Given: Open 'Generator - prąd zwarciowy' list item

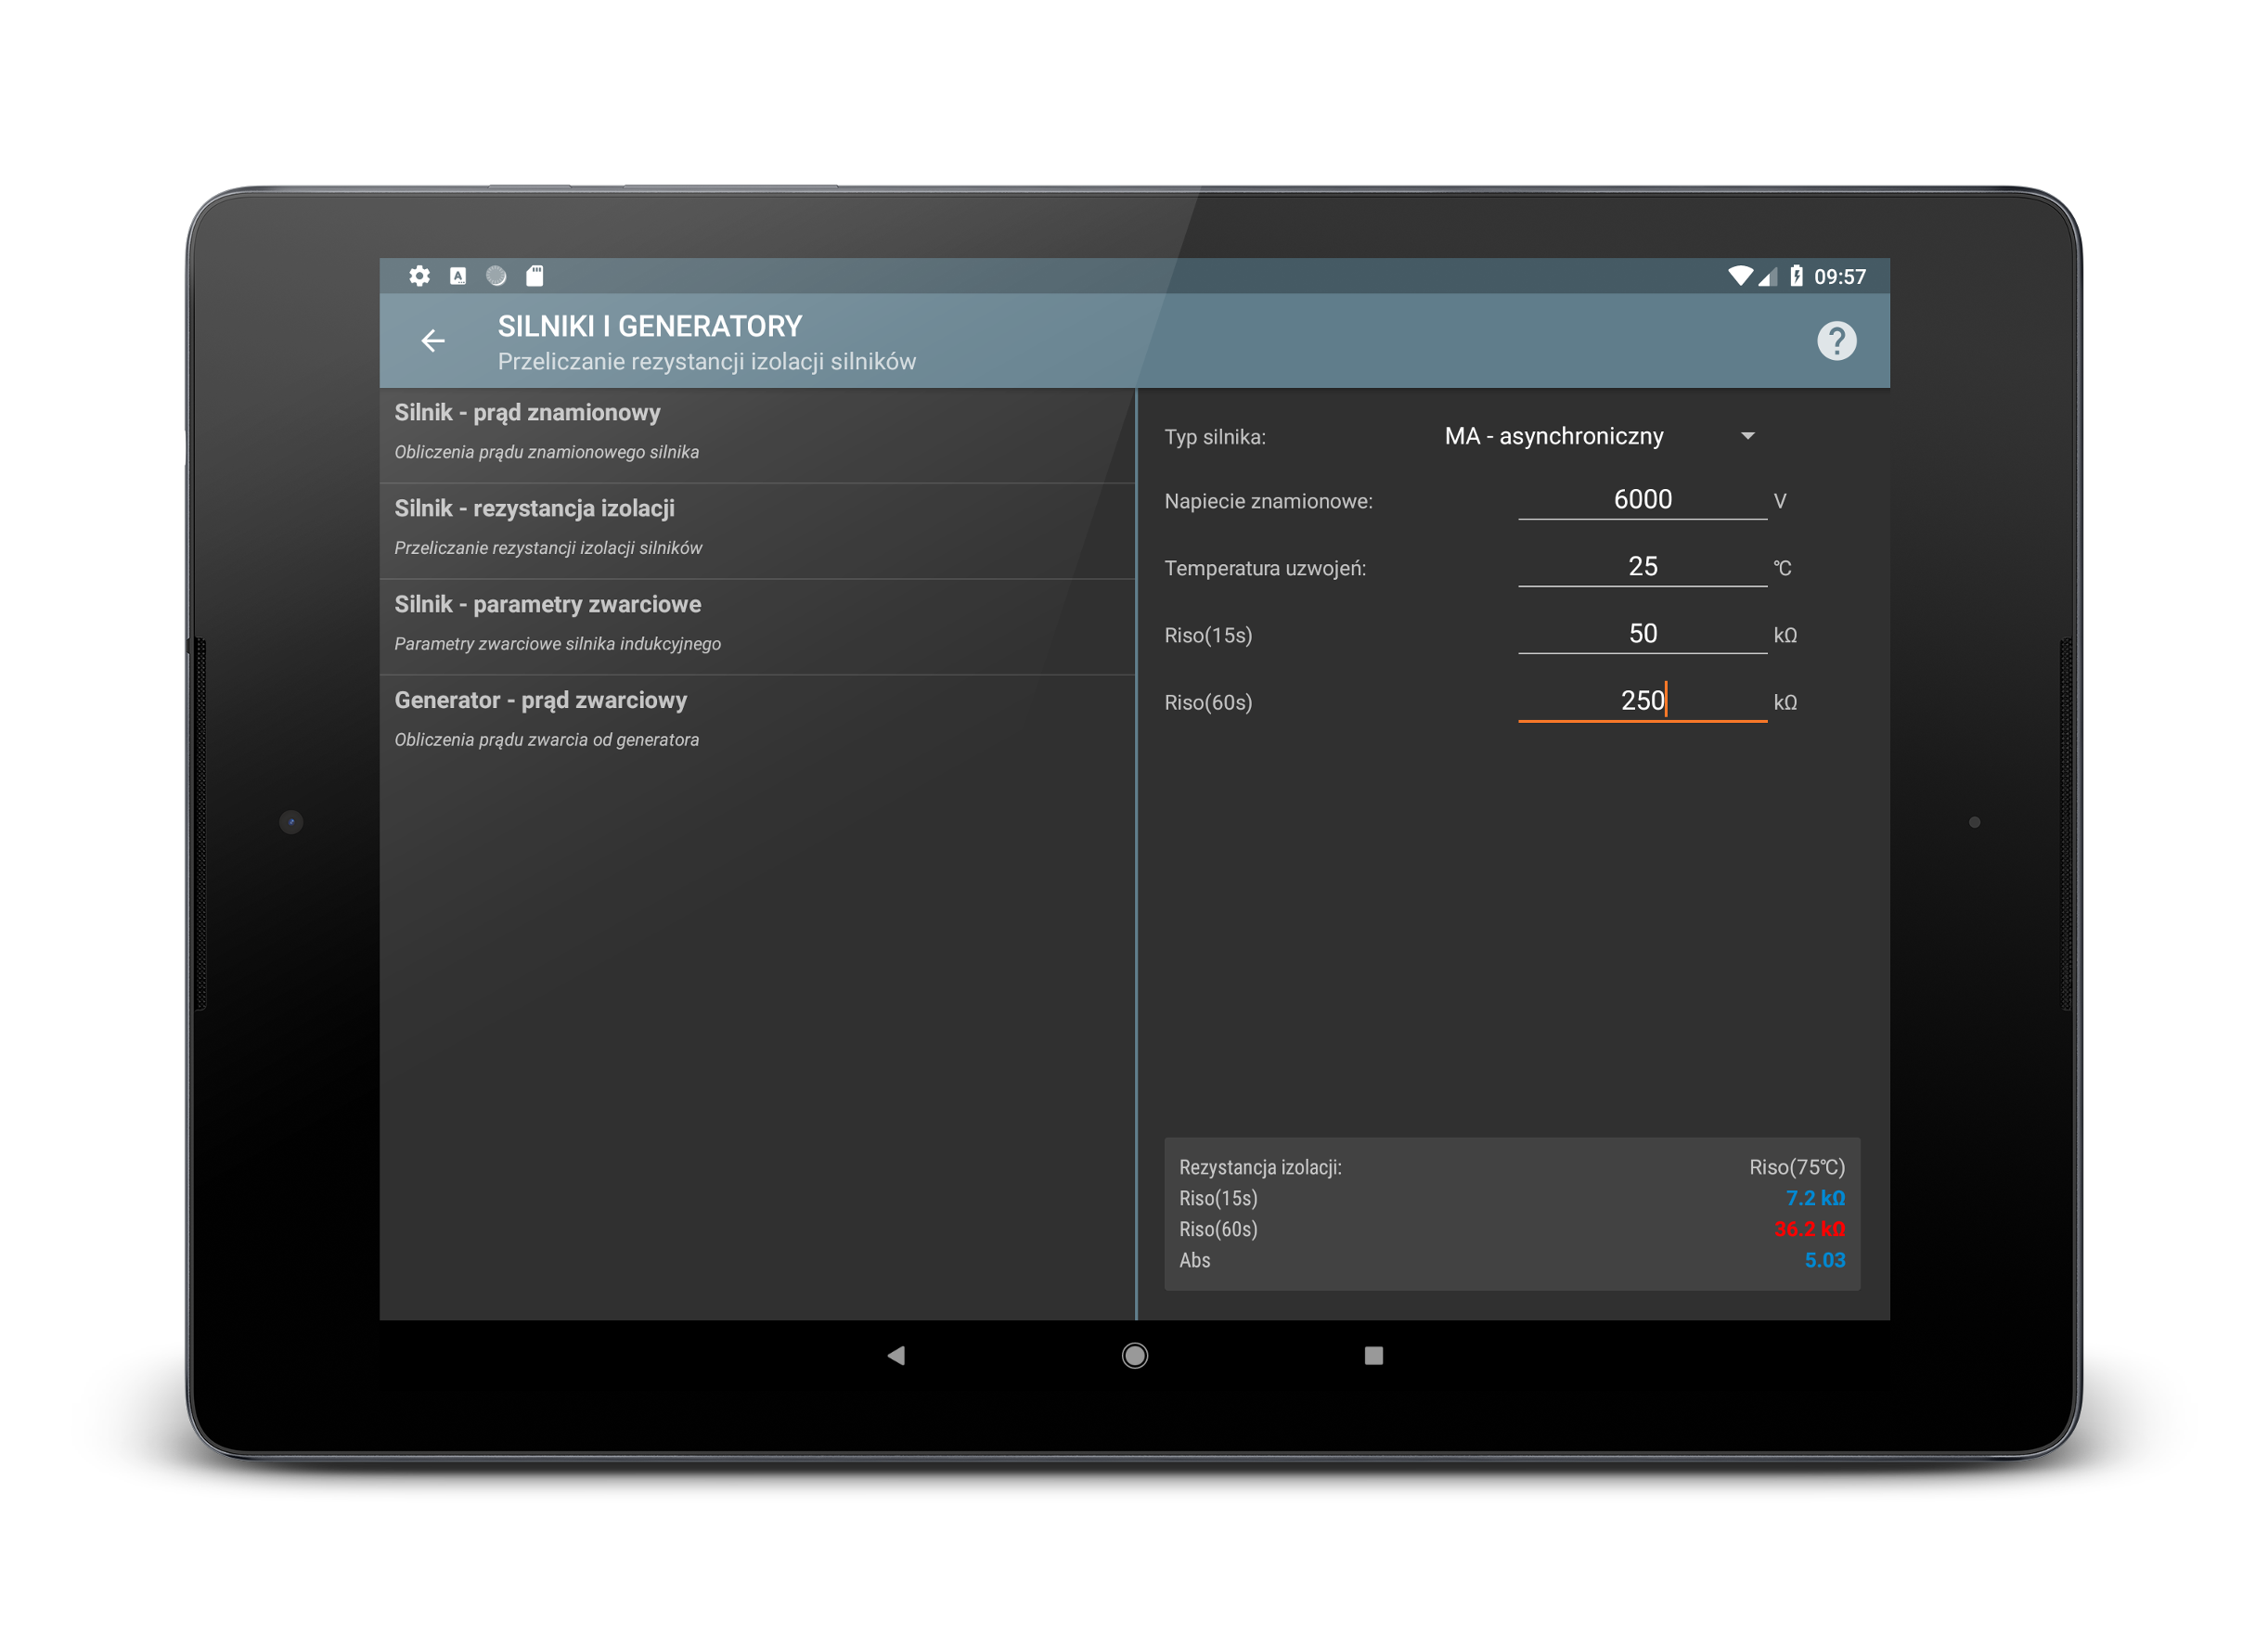Looking at the screenshot, I should [757, 723].
